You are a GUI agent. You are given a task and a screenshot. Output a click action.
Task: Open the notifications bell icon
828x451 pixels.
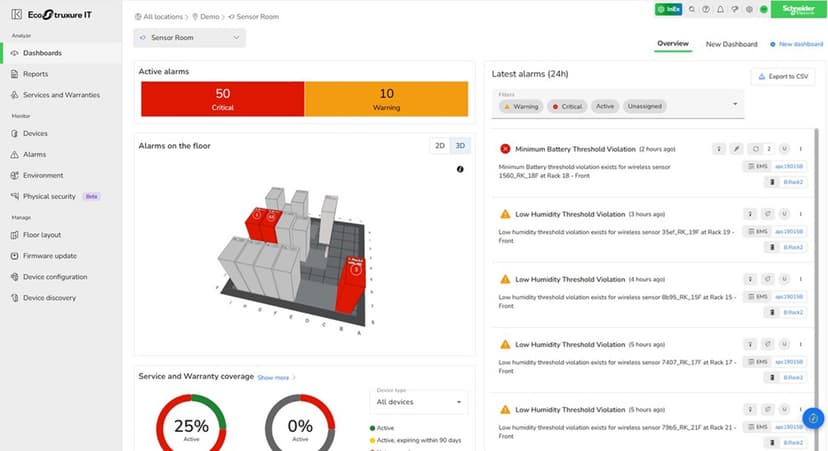click(x=720, y=10)
